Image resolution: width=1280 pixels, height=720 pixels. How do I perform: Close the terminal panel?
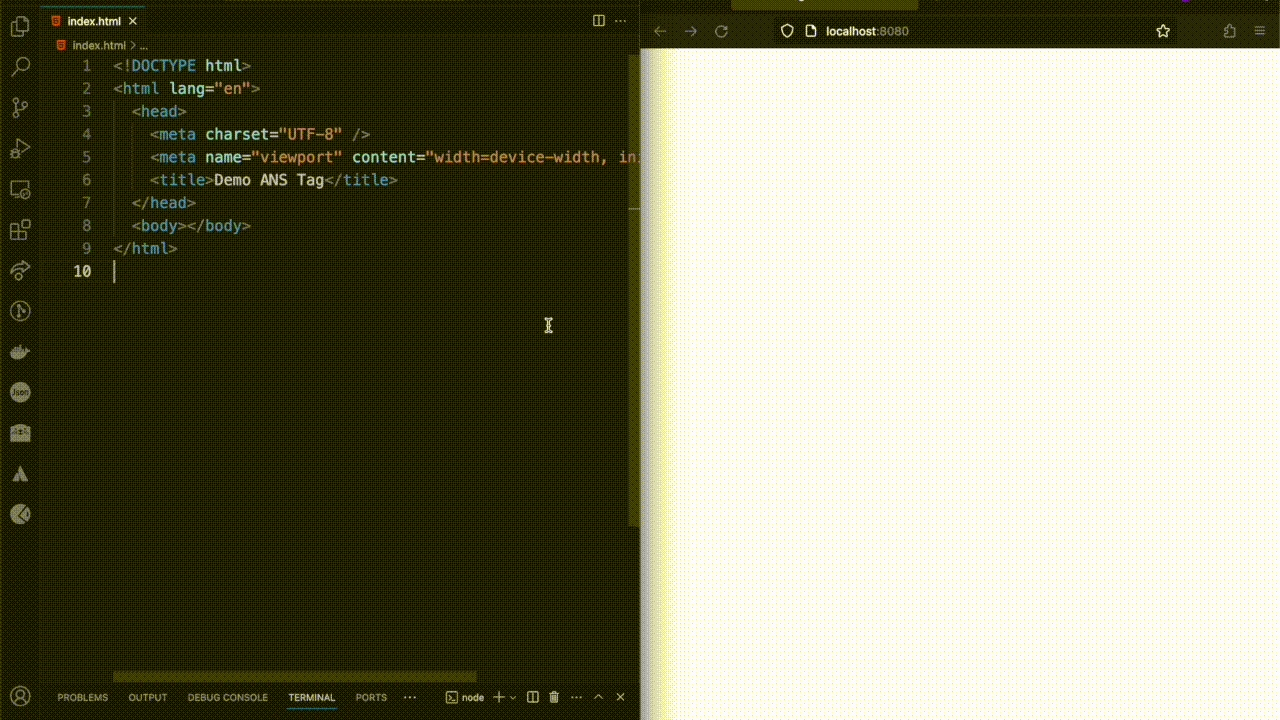(620, 697)
